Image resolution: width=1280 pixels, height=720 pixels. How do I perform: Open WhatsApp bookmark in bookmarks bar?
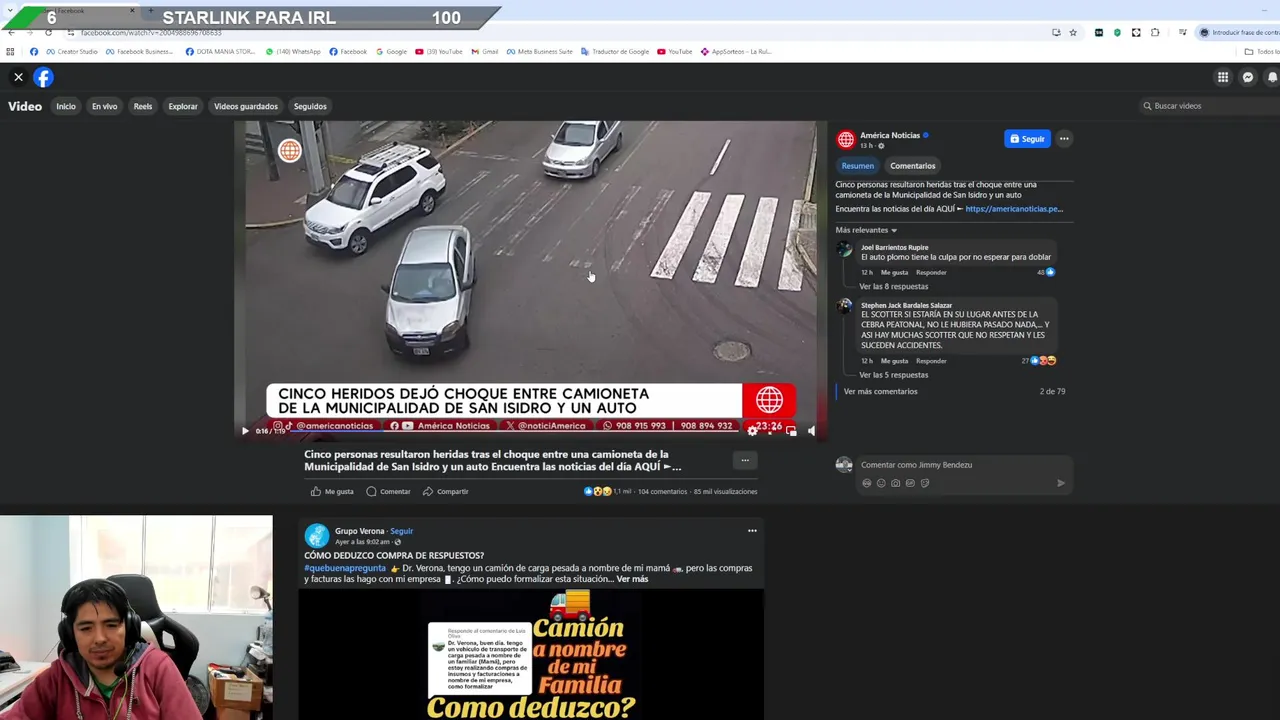coord(293,52)
